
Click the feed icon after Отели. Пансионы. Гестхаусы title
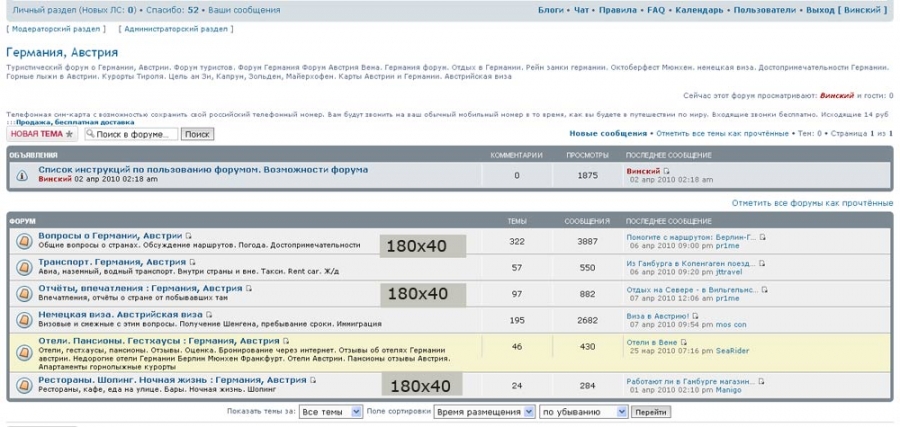(x=286, y=341)
